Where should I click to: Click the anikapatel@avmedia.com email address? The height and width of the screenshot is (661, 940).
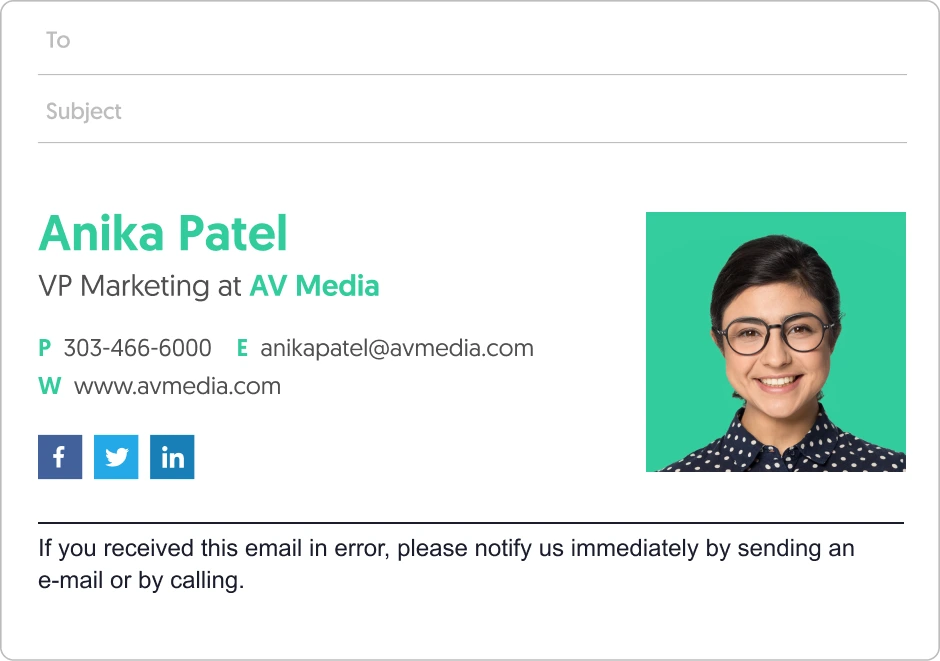click(x=397, y=348)
